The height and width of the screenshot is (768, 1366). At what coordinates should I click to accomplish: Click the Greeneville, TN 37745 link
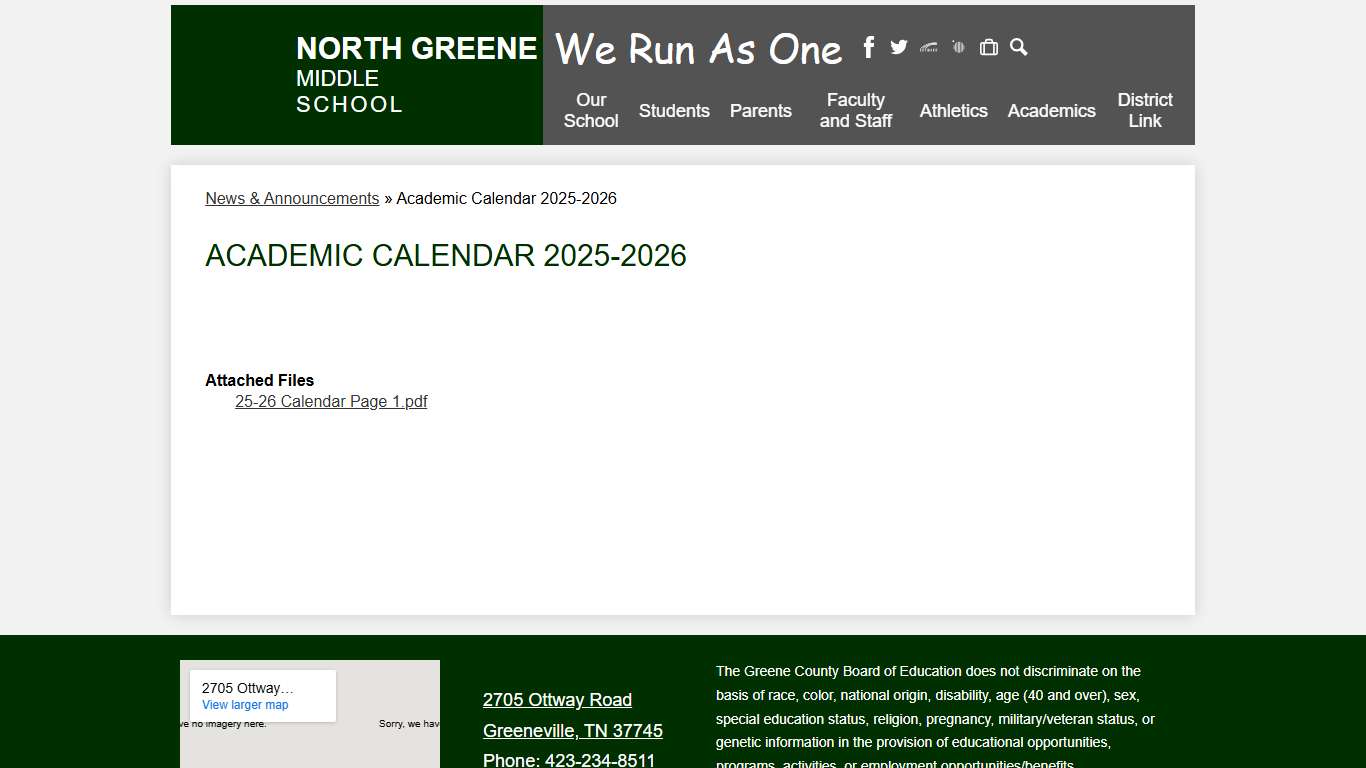572,731
